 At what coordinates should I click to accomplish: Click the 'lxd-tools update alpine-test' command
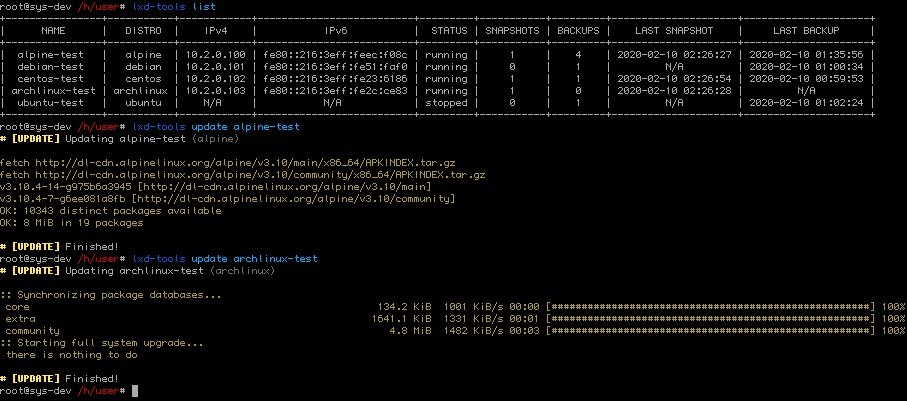click(216, 127)
